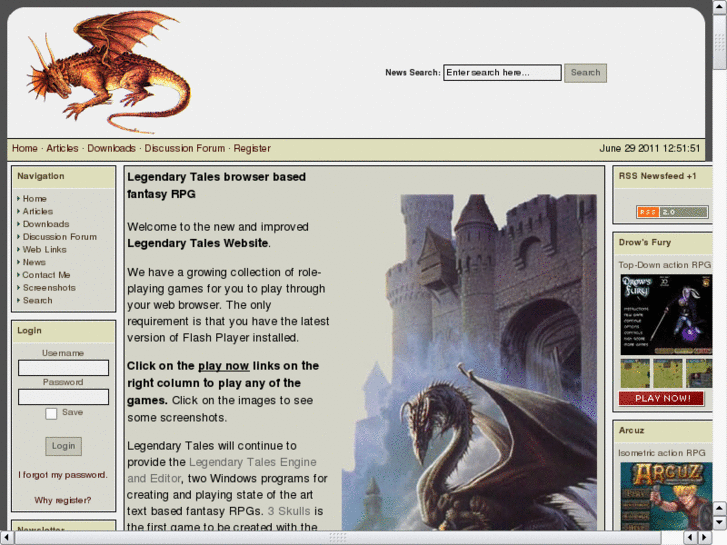Screen dimensions: 727x545
Task: Open the 3 Skulls link
Action: [289, 511]
